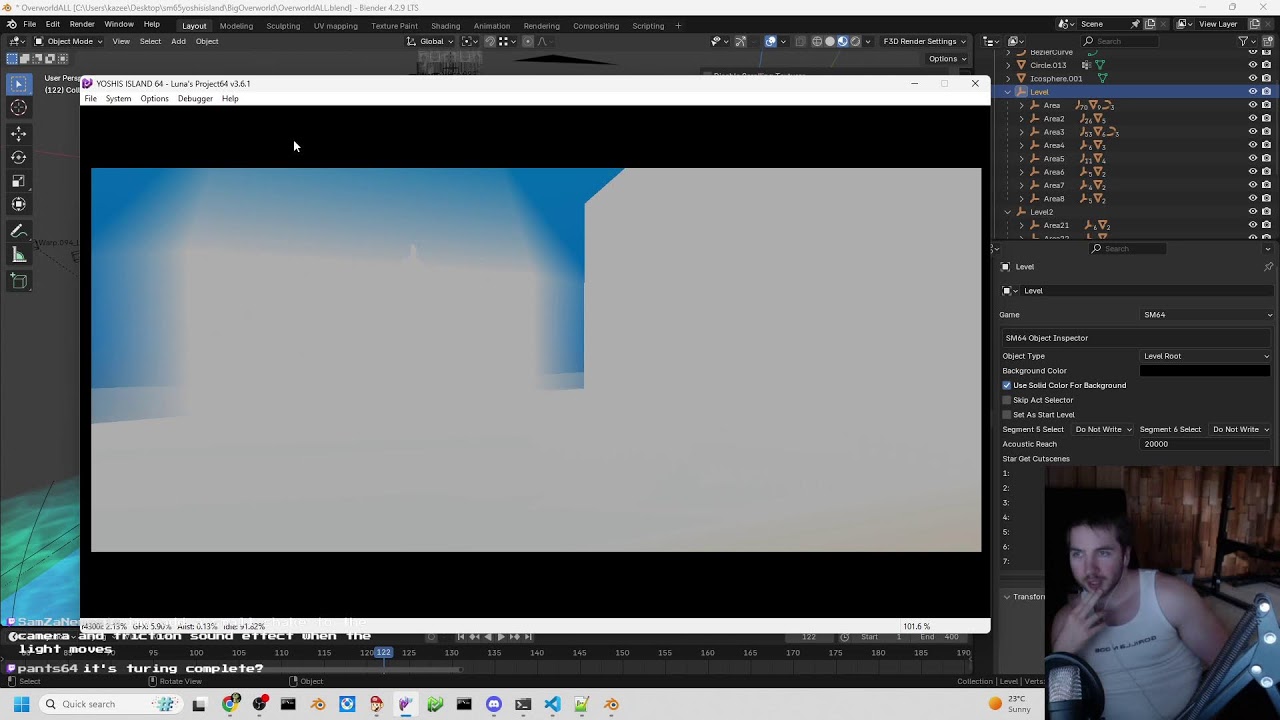Screen dimensions: 1280x720
Task: Open Project64 Mario icon in taskbar
Action: click(376, 704)
